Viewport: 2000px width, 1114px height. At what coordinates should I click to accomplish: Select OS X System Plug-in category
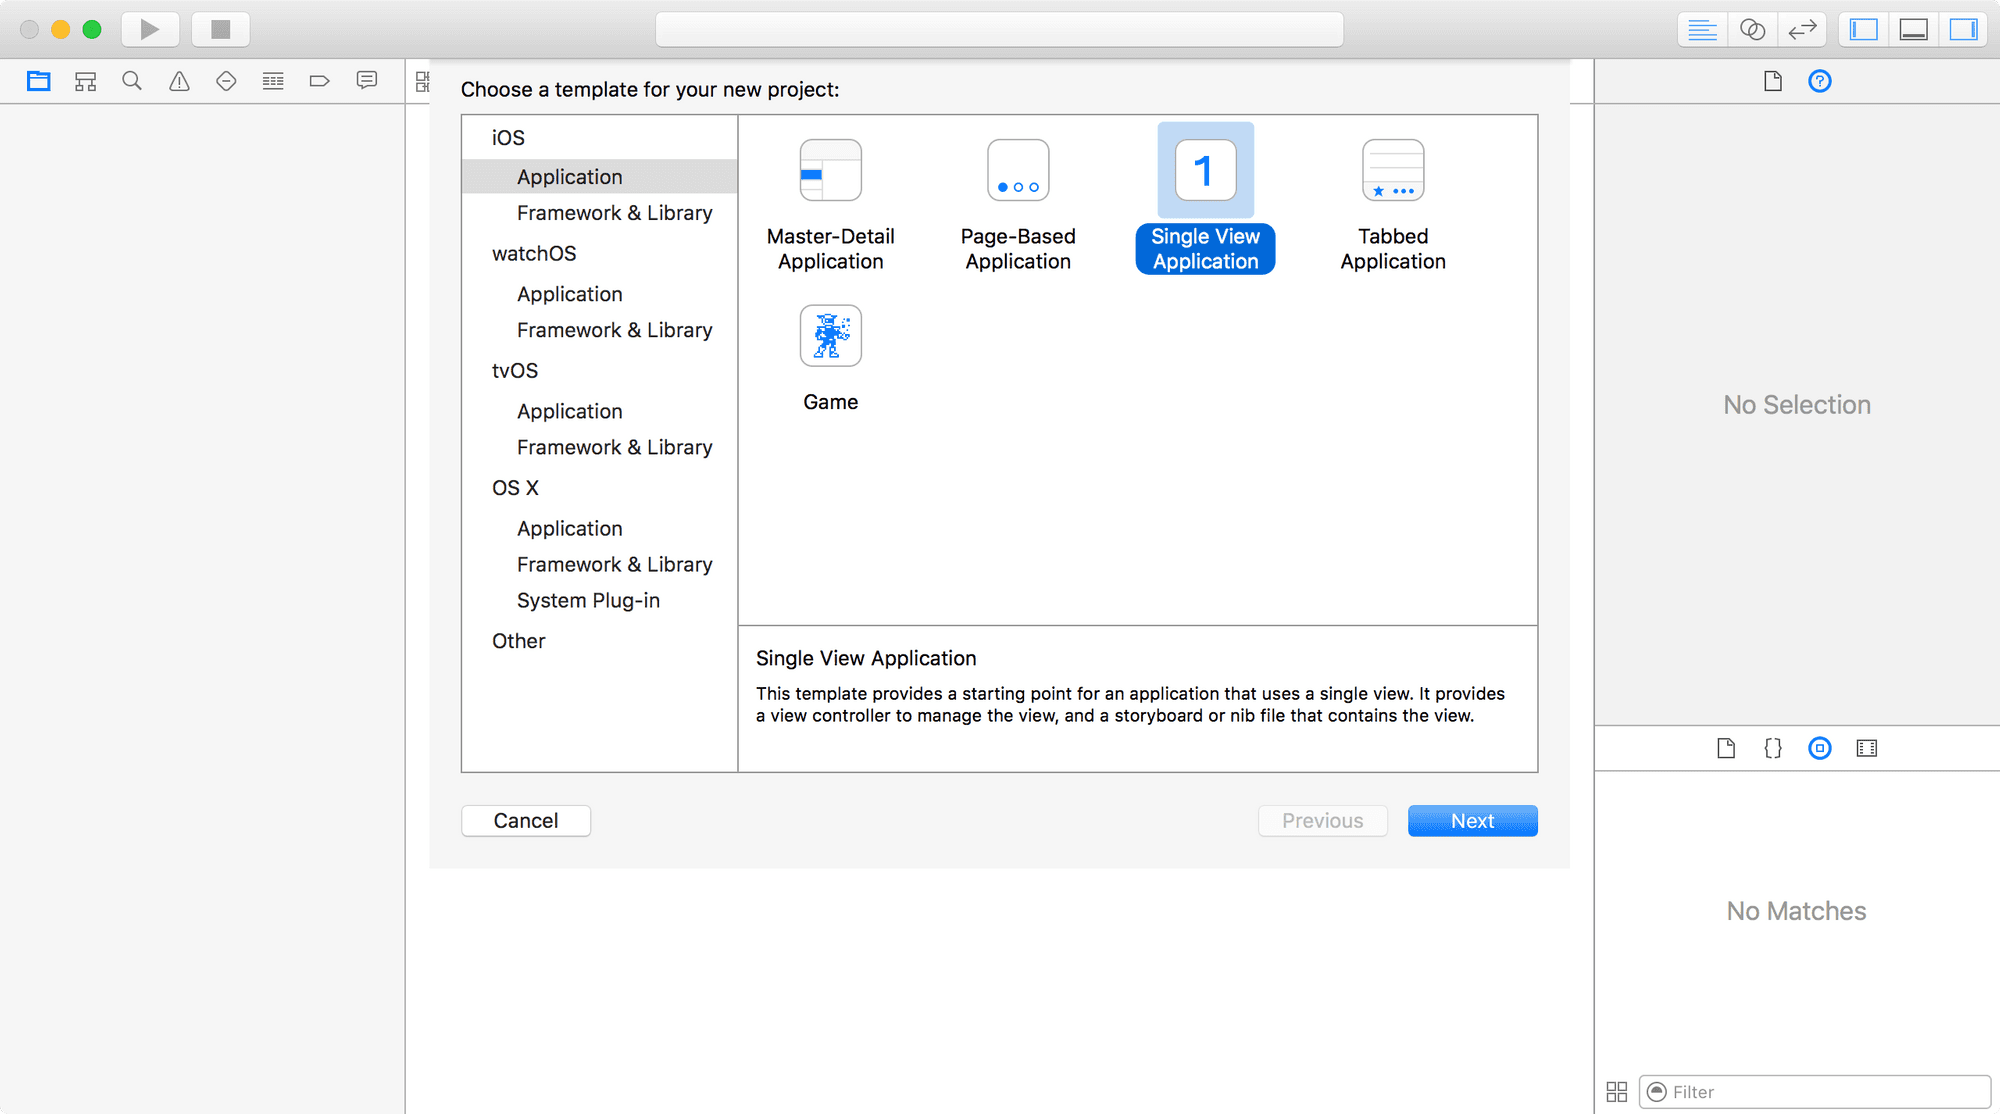588,600
